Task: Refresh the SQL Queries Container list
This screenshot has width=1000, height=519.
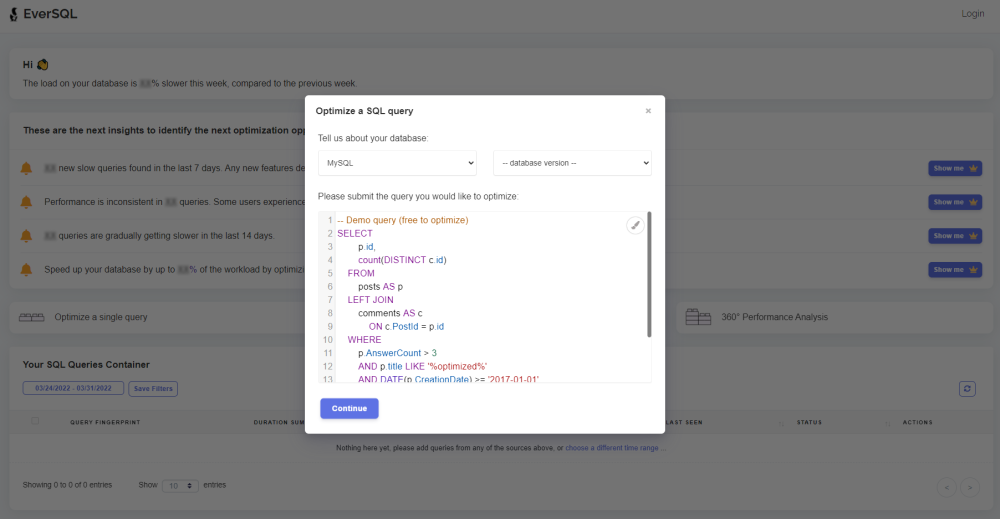Action: pyautogui.click(x=966, y=389)
